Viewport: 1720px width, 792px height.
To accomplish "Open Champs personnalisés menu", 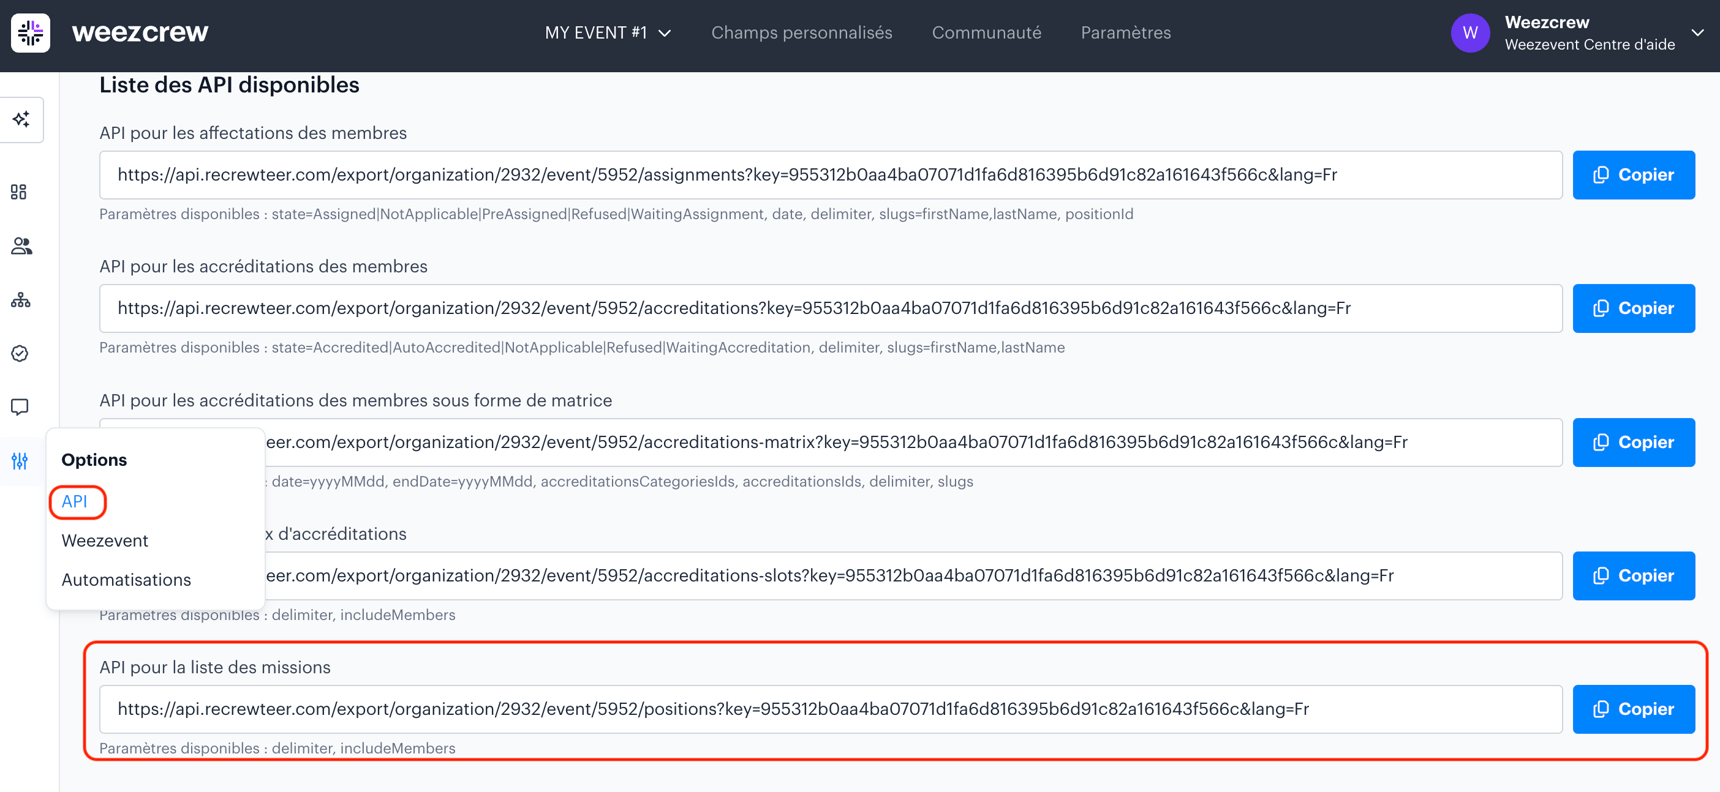I will tap(801, 33).
